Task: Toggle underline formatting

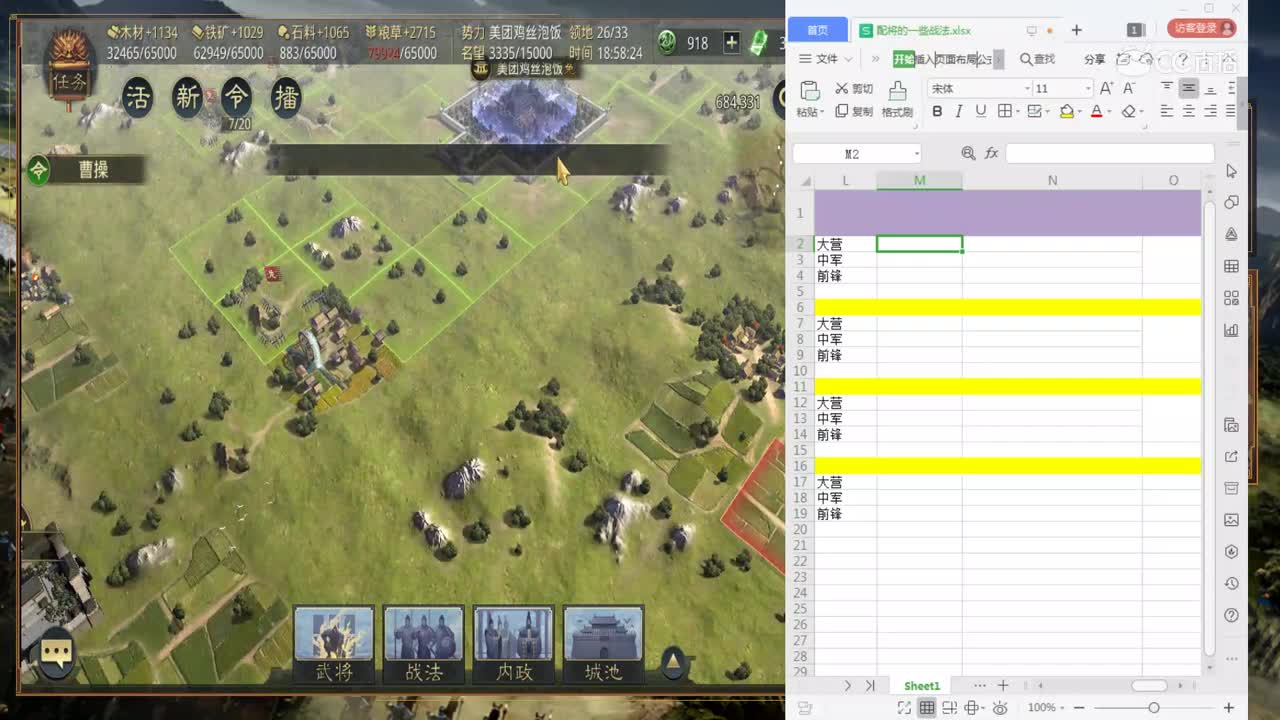Action: click(x=980, y=112)
